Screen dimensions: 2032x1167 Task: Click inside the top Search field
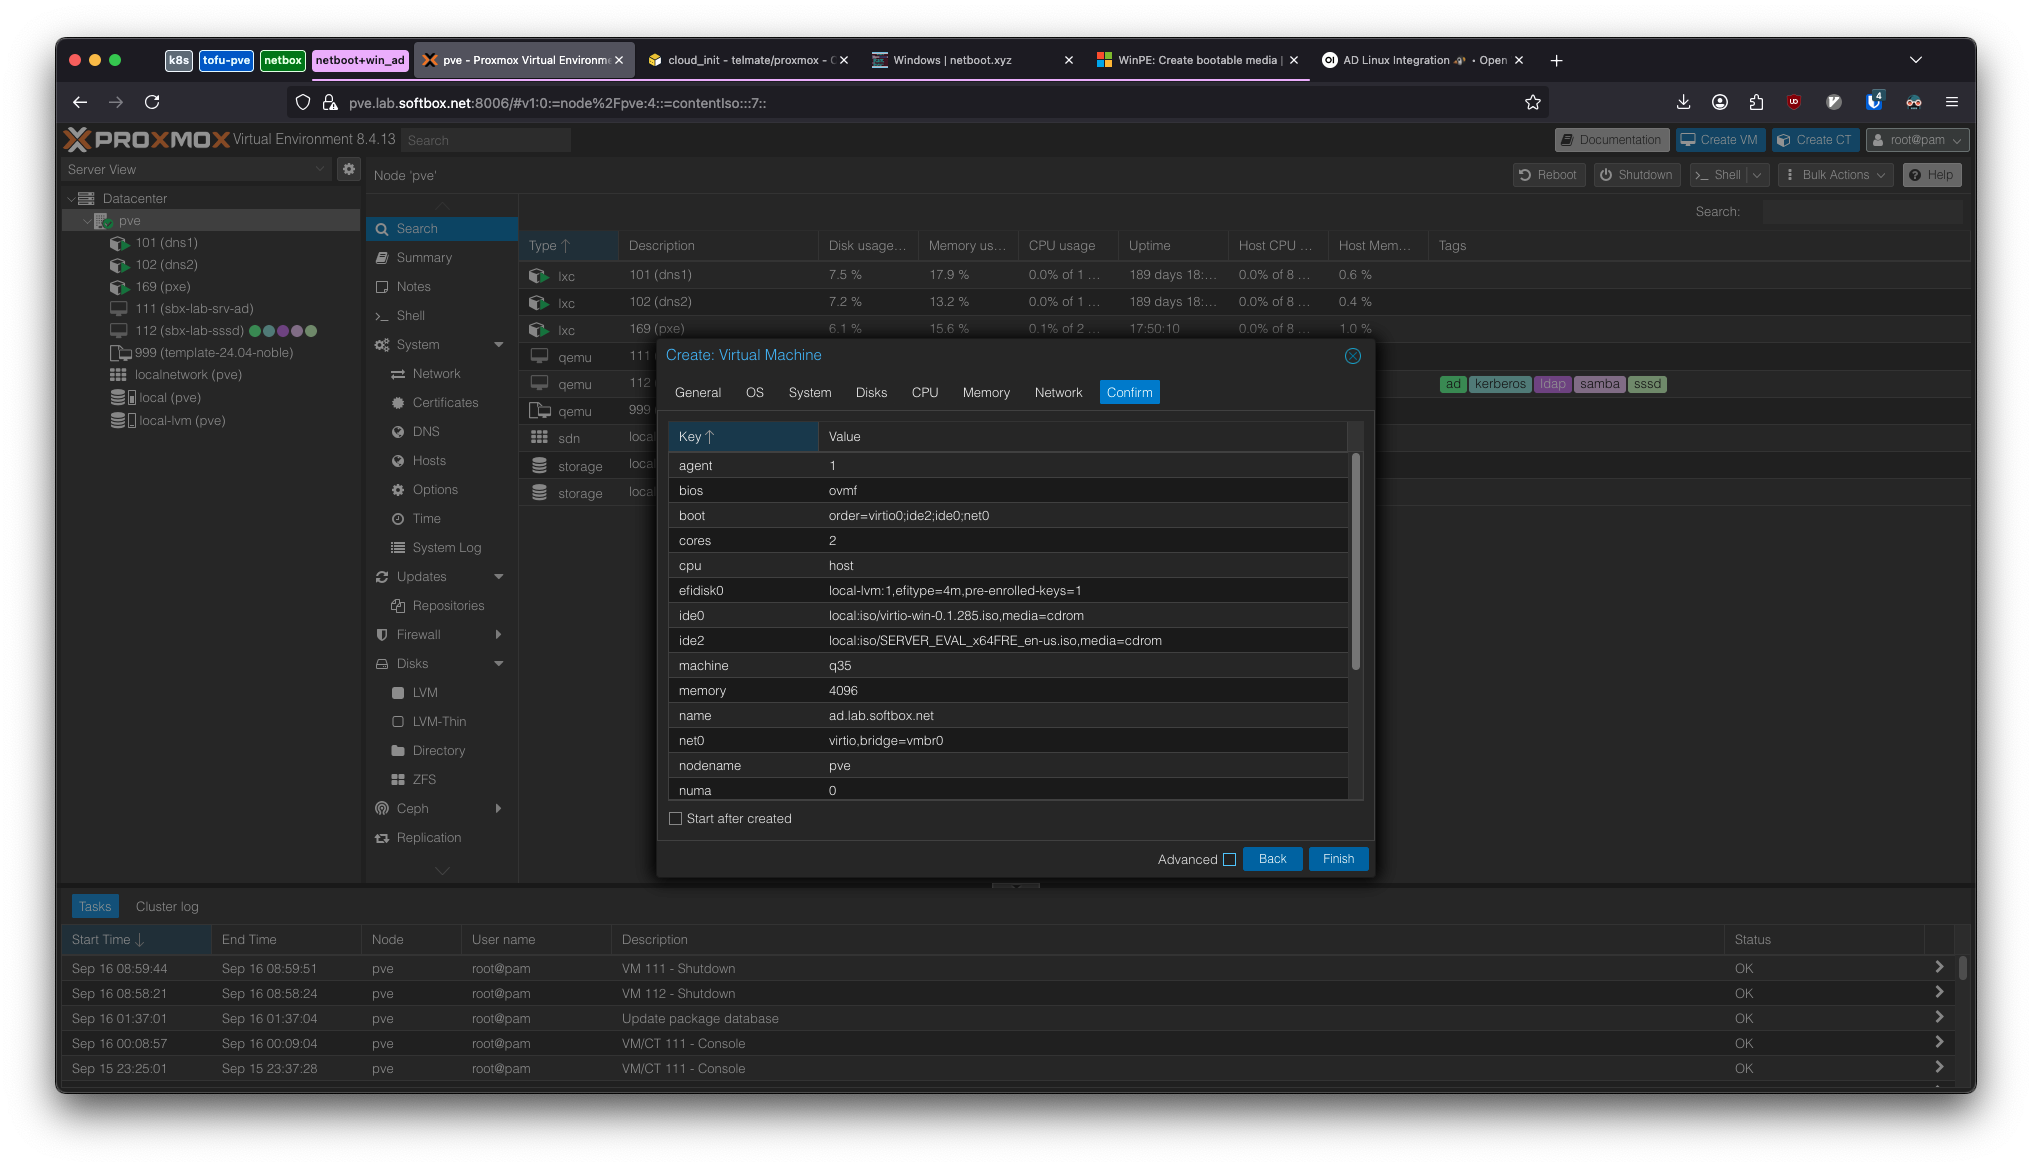[x=485, y=139]
